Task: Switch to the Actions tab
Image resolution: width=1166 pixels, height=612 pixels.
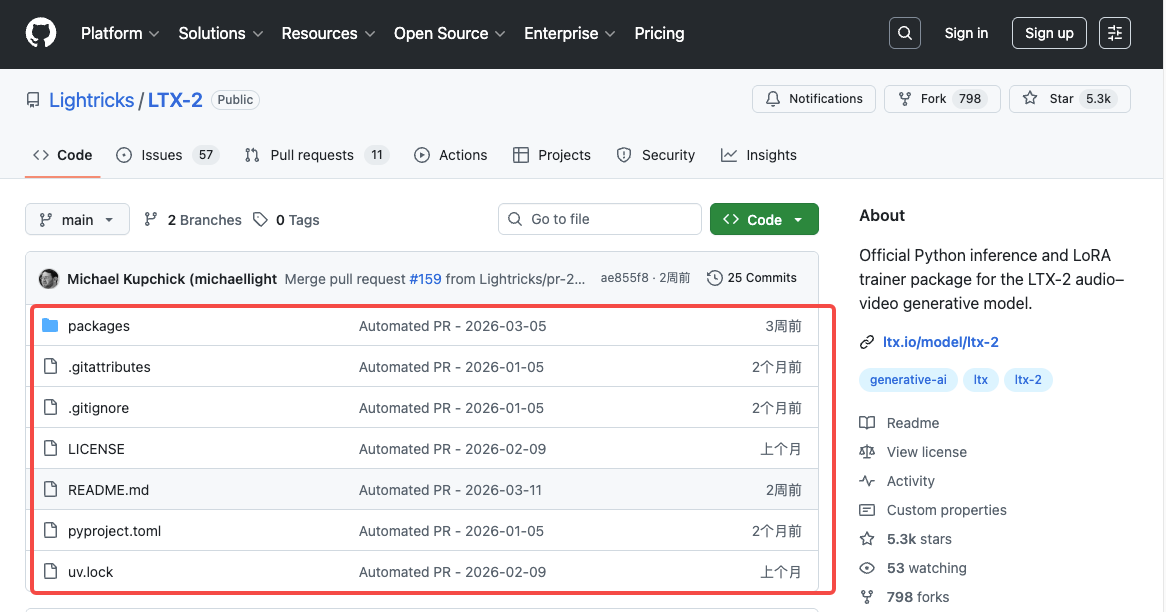Action: coord(451,155)
